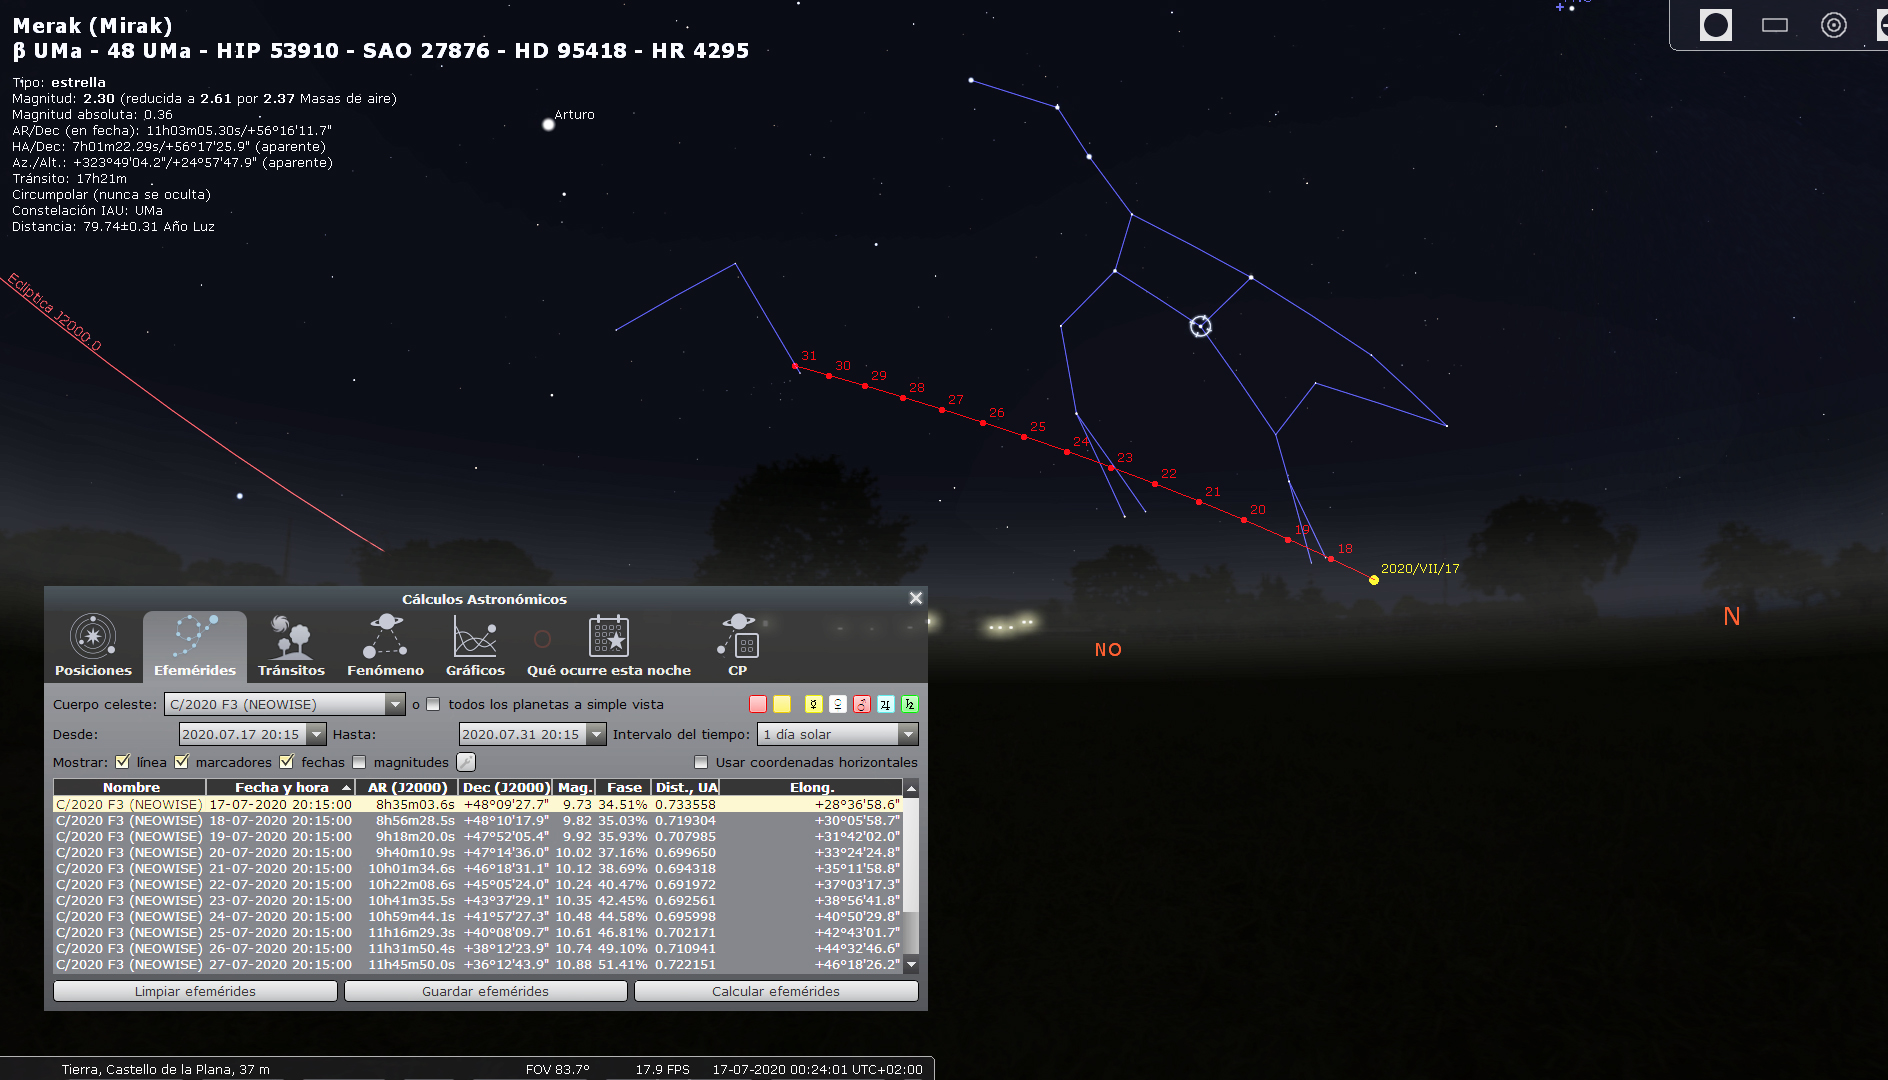Expand the Cuerpo celeste dropdown
This screenshot has width=1888, height=1080.
click(395, 705)
